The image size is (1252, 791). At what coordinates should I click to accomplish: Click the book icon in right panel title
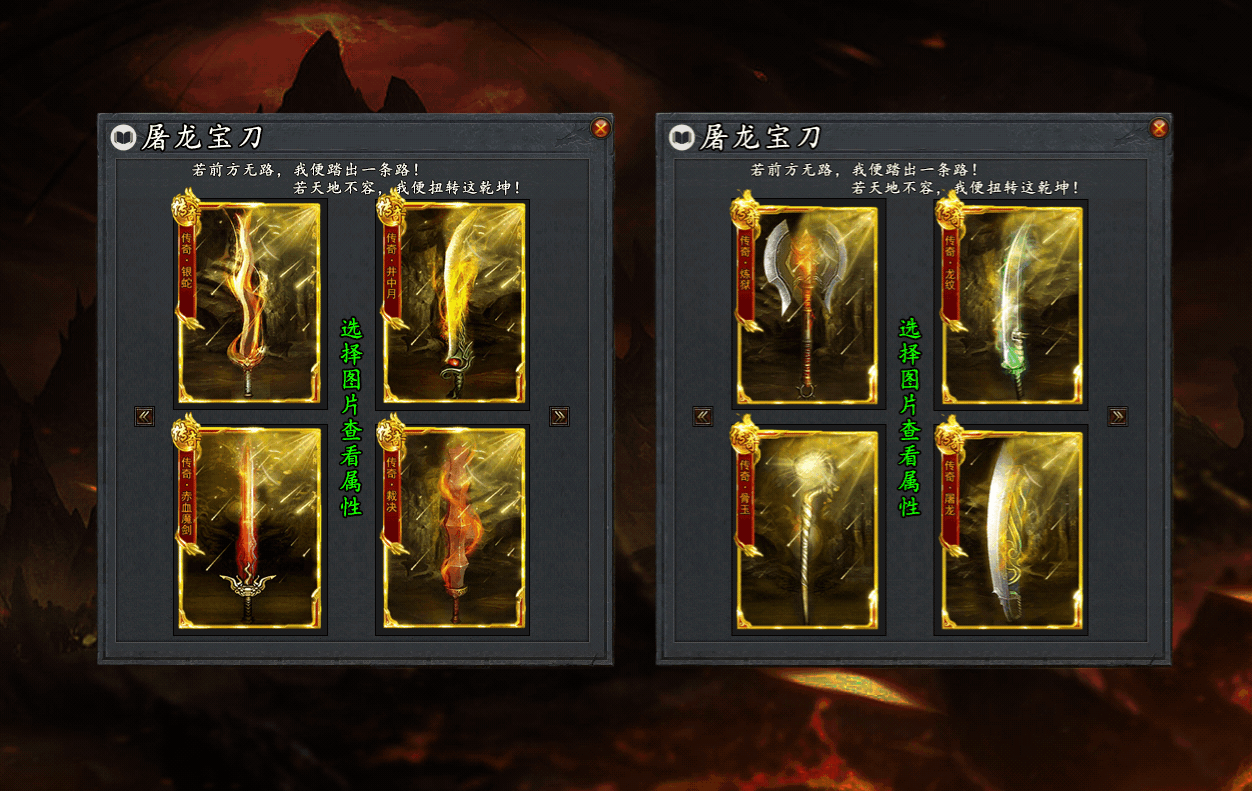click(682, 137)
